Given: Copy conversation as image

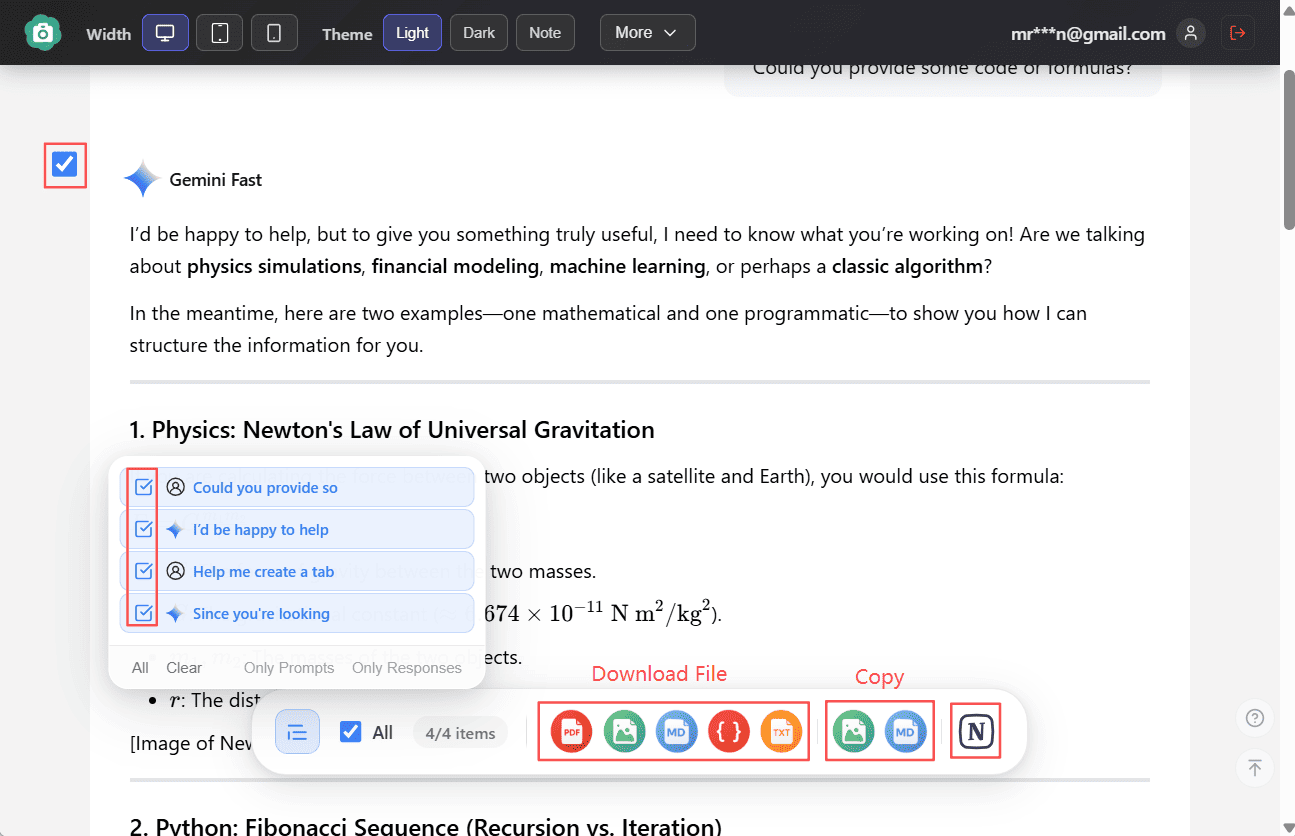Looking at the screenshot, I should pos(853,732).
